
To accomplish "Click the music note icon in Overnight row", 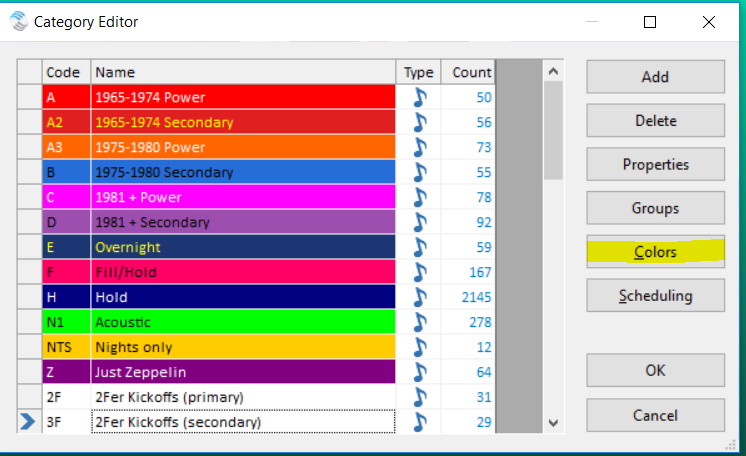I will pos(419,247).
